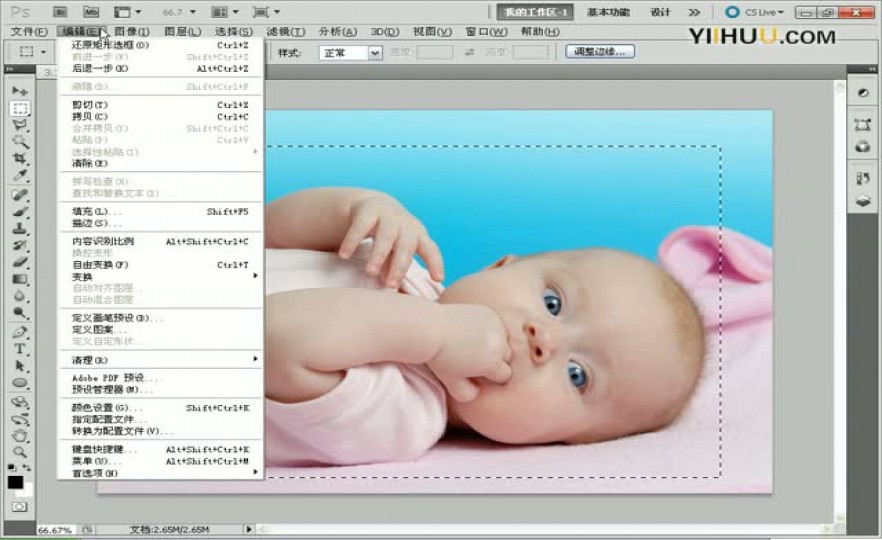Choose 定义图案... menu entry
Screen dimensions: 882x540
pyautogui.click(x=160, y=330)
